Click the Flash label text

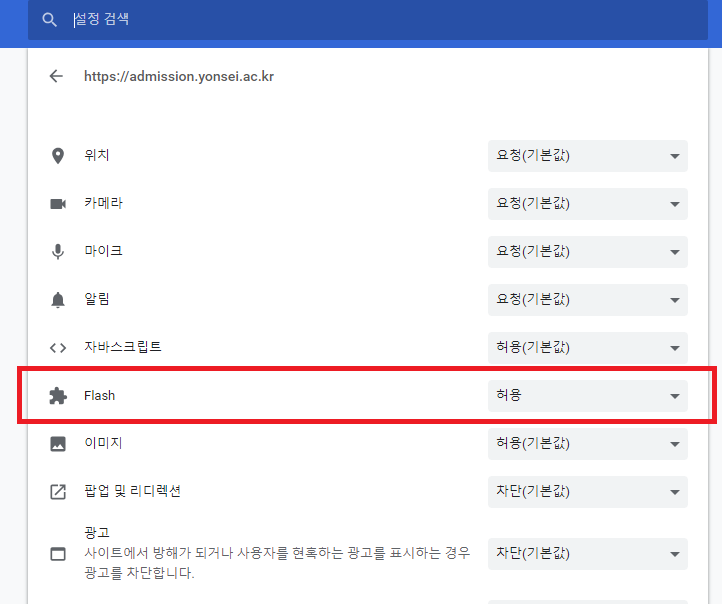[99, 395]
